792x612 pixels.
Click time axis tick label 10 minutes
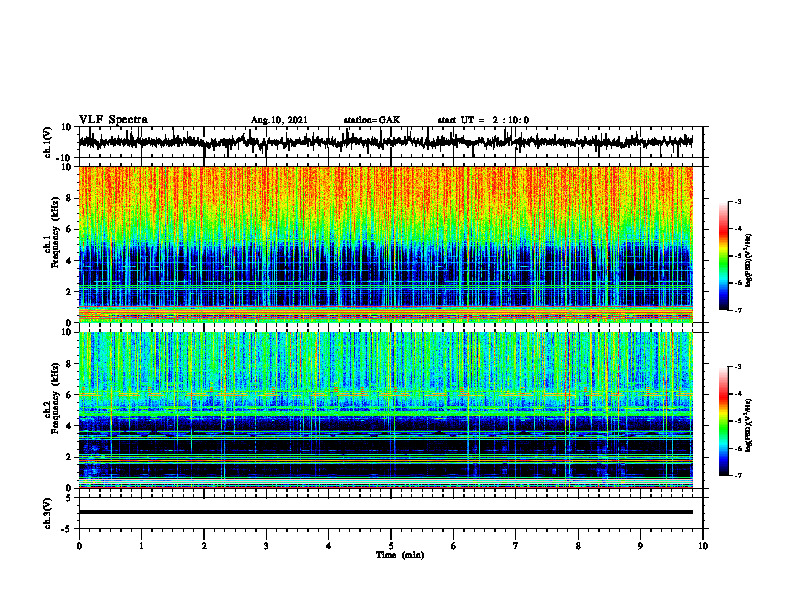(x=703, y=546)
